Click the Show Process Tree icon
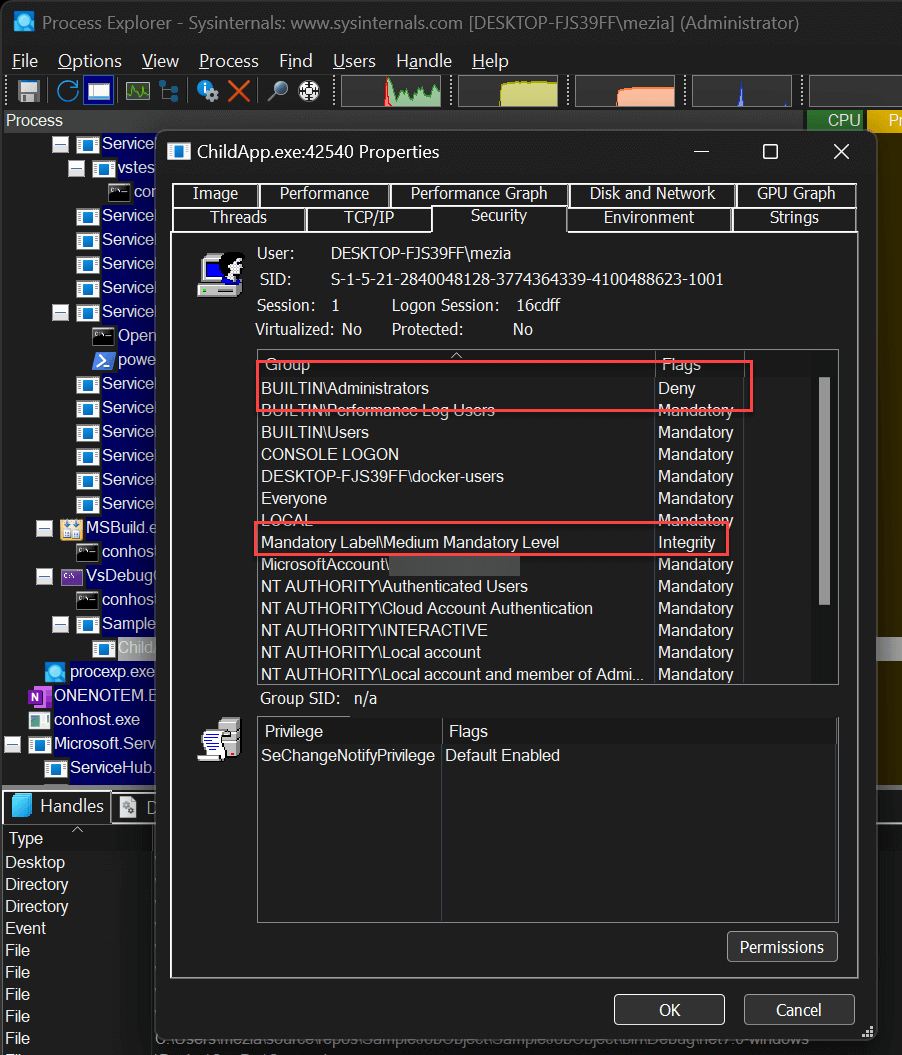Viewport: 902px width, 1055px height. pyautogui.click(x=169, y=92)
